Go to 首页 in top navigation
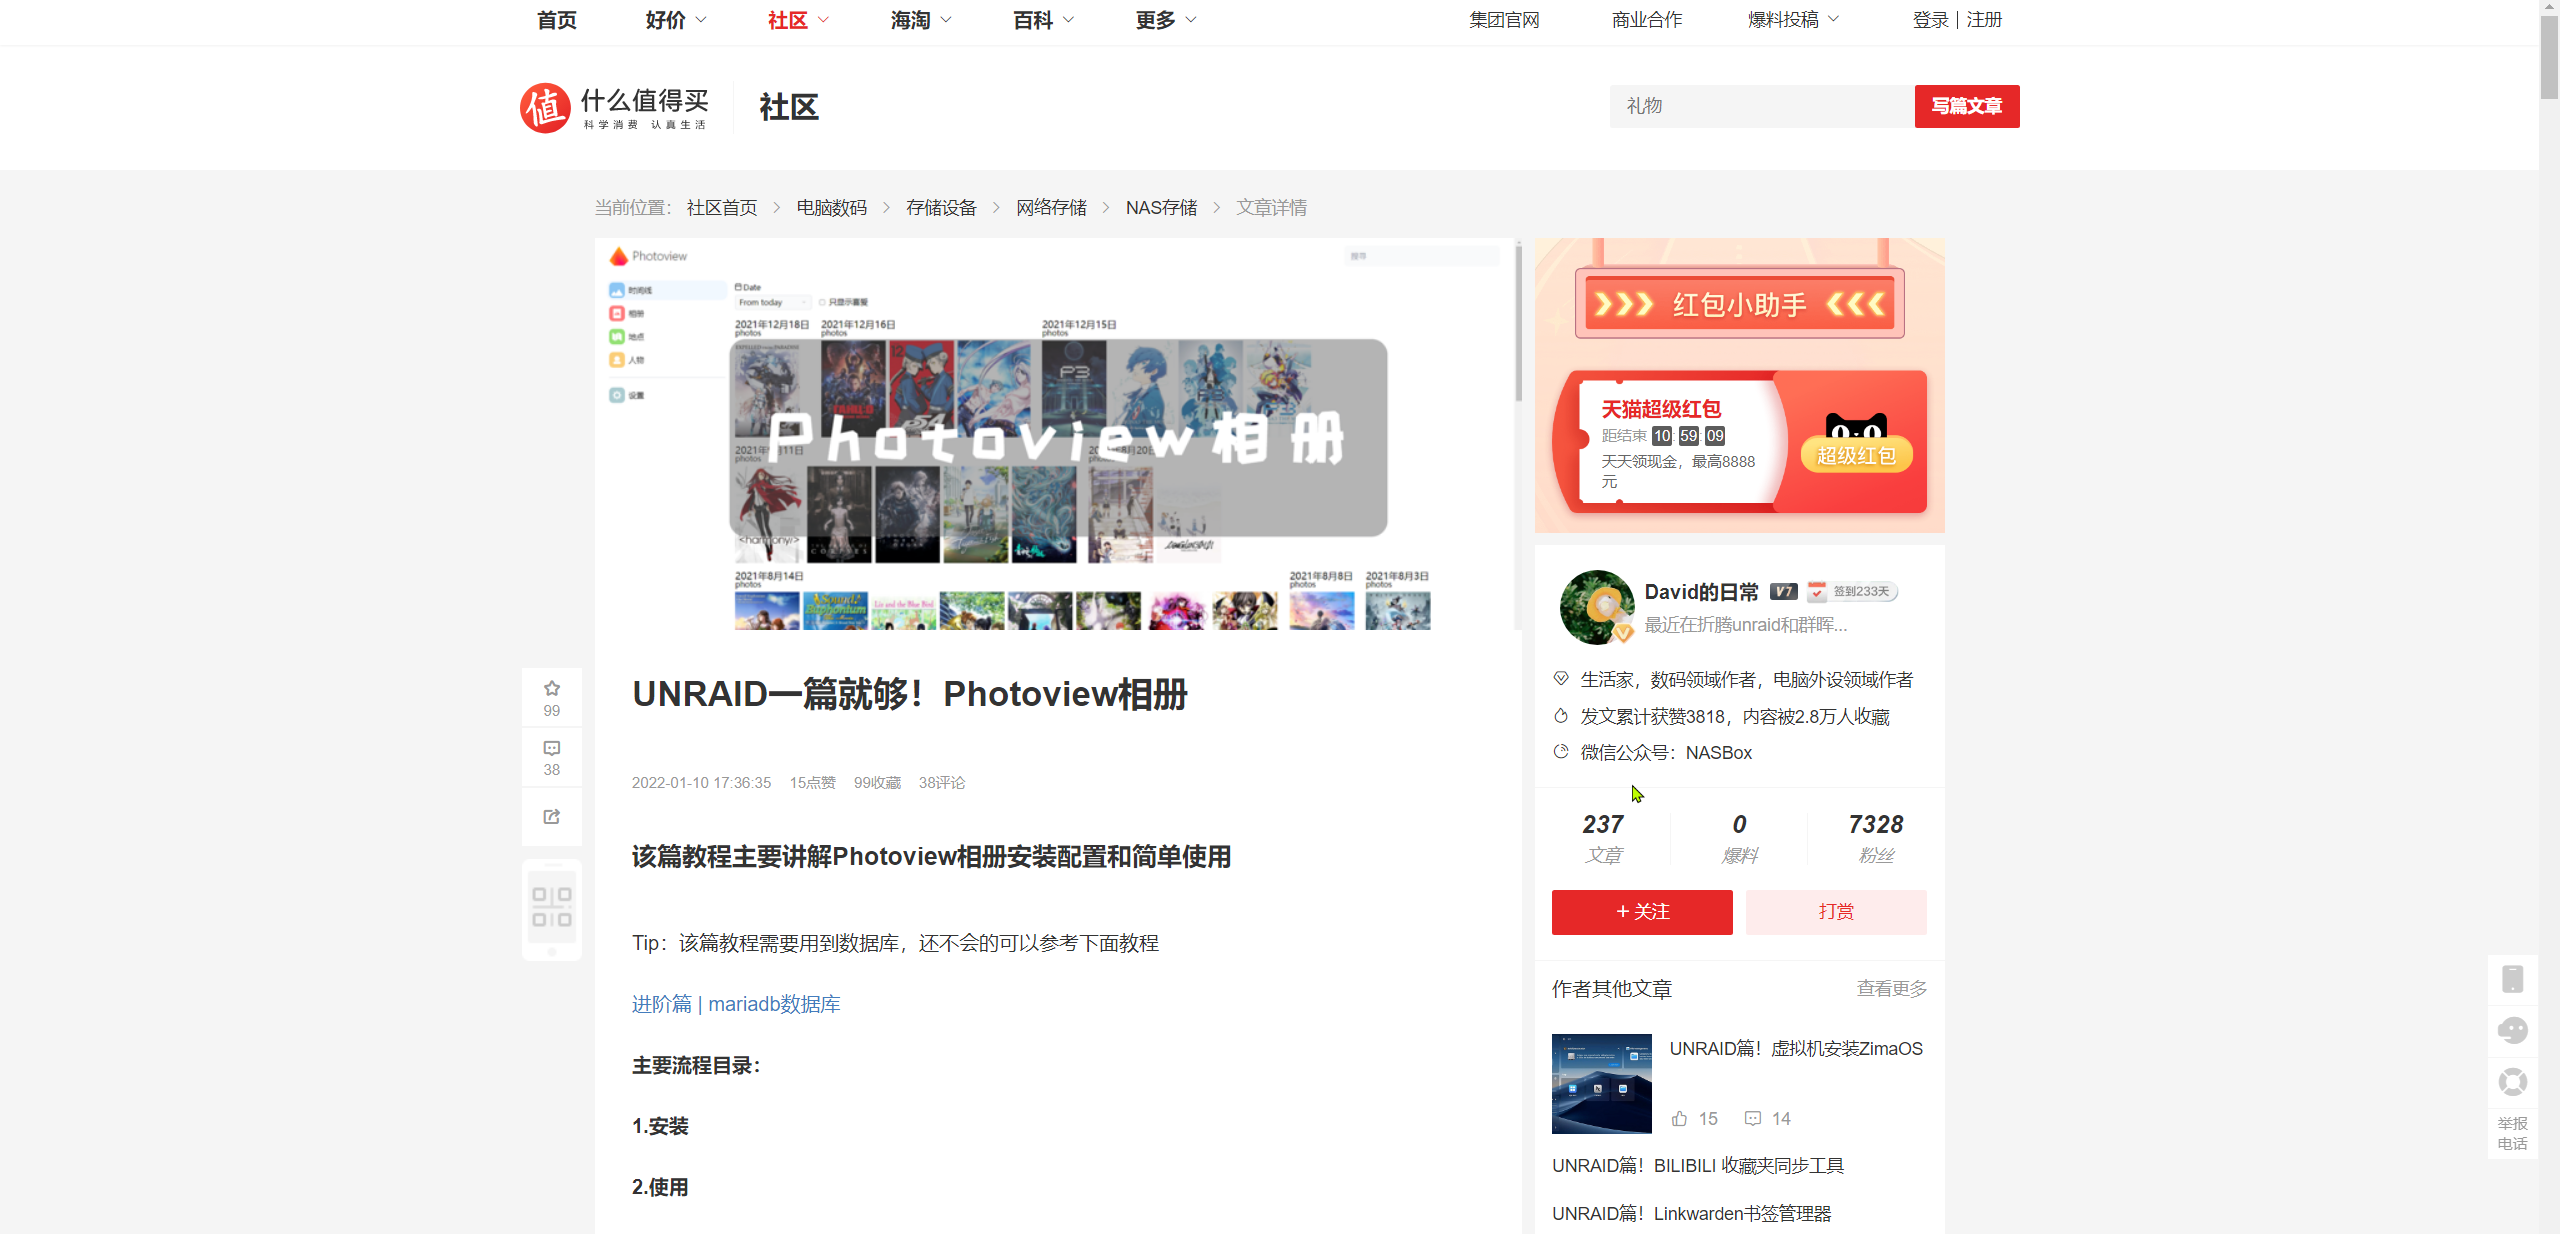This screenshot has height=1234, width=2560. pyautogui.click(x=557, y=20)
